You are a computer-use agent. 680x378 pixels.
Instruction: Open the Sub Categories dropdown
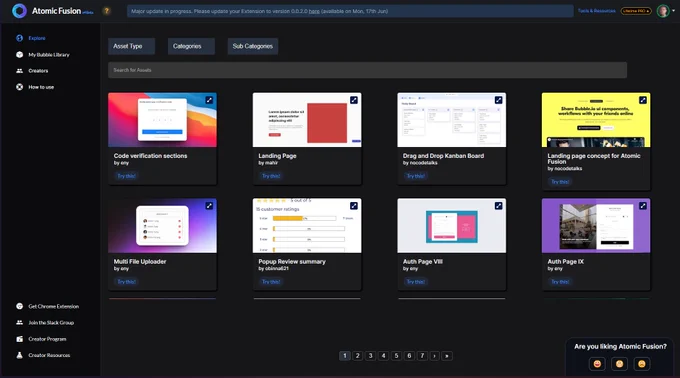253,46
